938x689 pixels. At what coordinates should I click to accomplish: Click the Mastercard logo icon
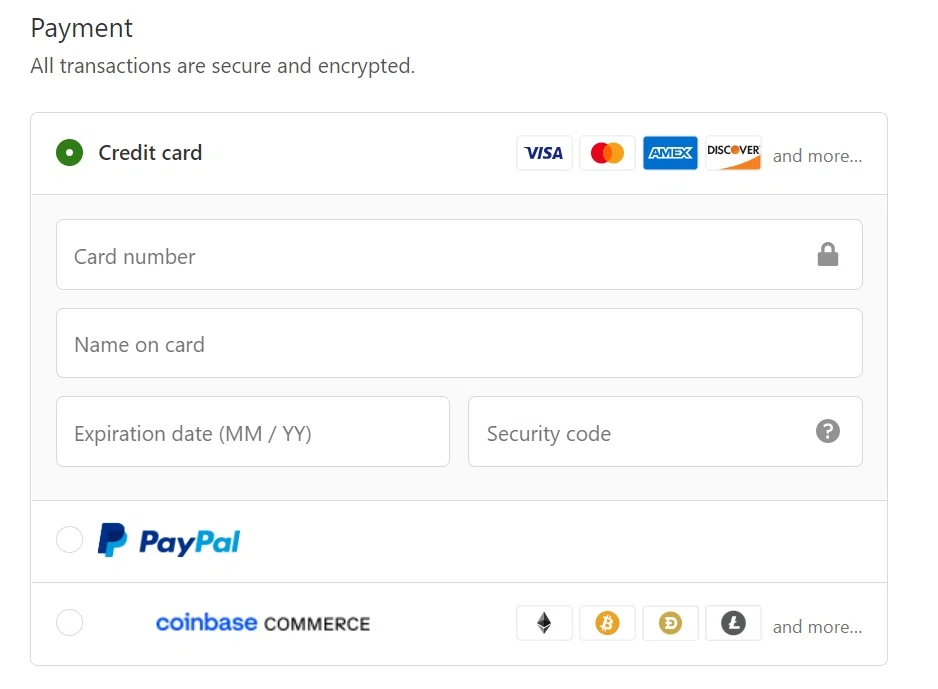pos(607,153)
